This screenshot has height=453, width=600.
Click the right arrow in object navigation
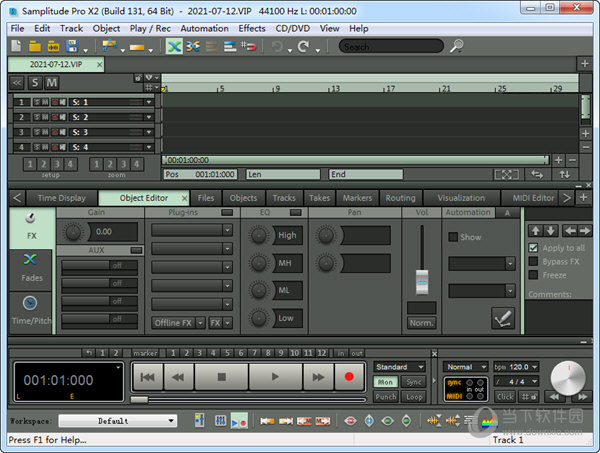pyautogui.click(x=585, y=231)
